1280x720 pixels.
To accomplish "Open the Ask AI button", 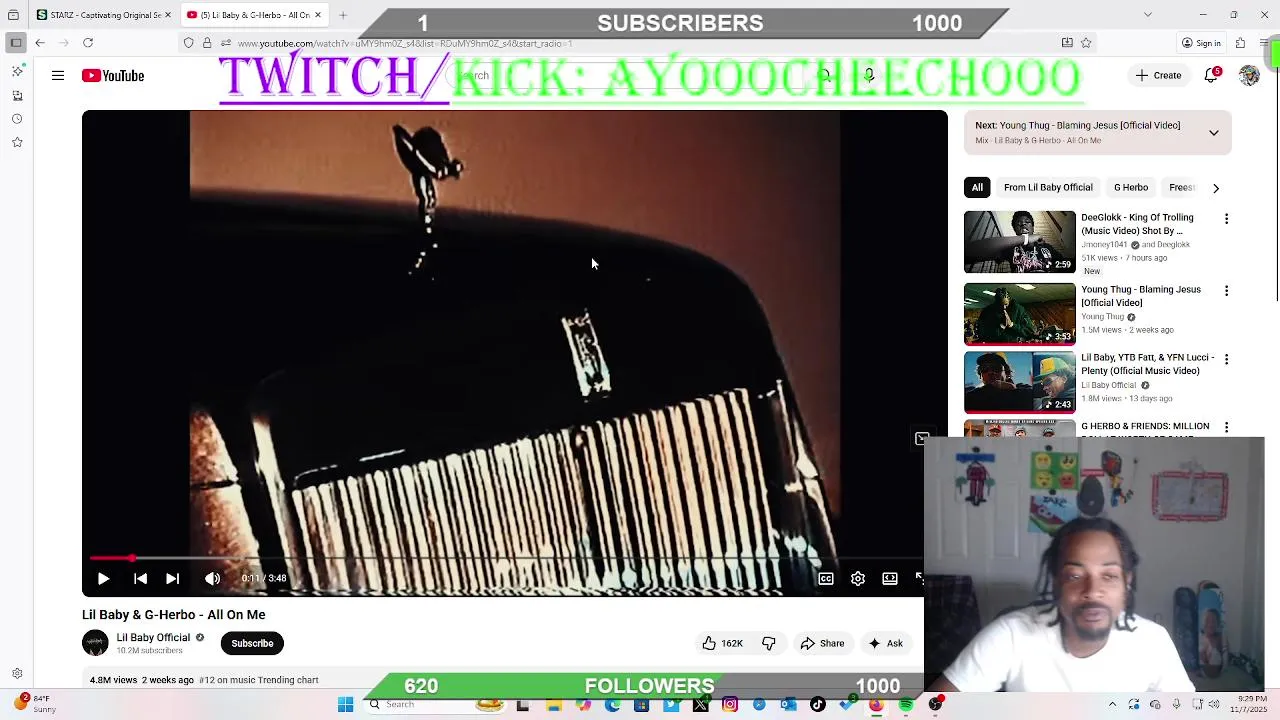I will click(885, 643).
